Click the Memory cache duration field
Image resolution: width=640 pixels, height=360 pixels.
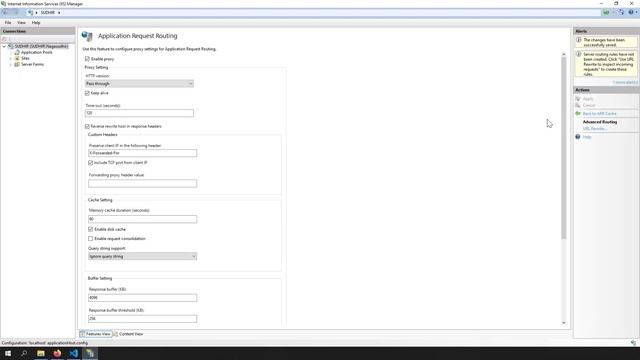click(x=142, y=219)
